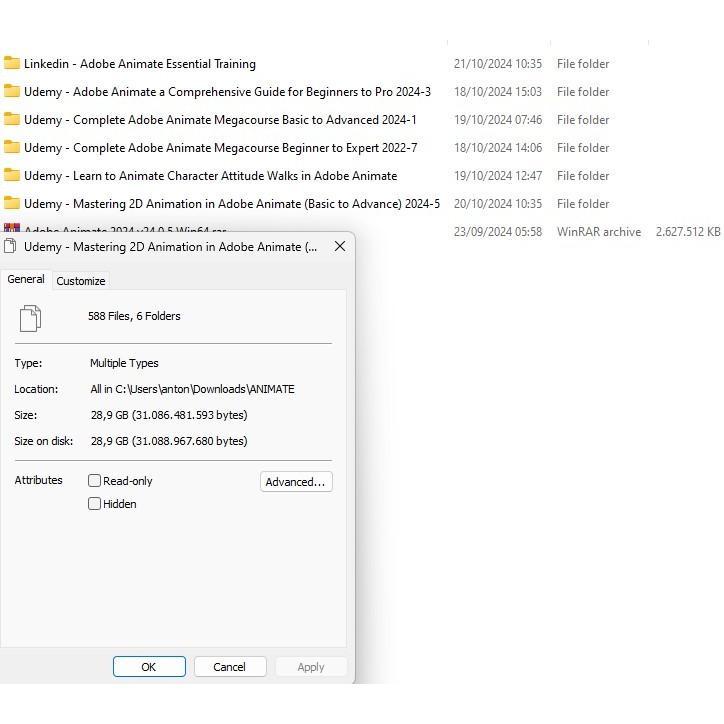724x724 pixels.
Task: Click the date 23/09/2024 05:58
Action: (x=498, y=232)
